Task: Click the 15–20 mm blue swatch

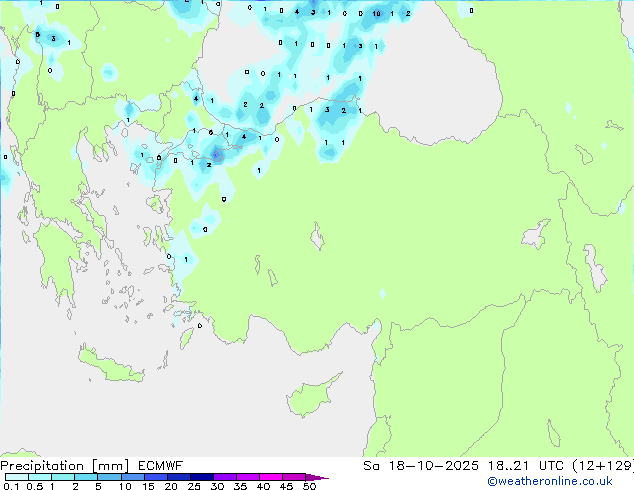Action: click(x=156, y=477)
